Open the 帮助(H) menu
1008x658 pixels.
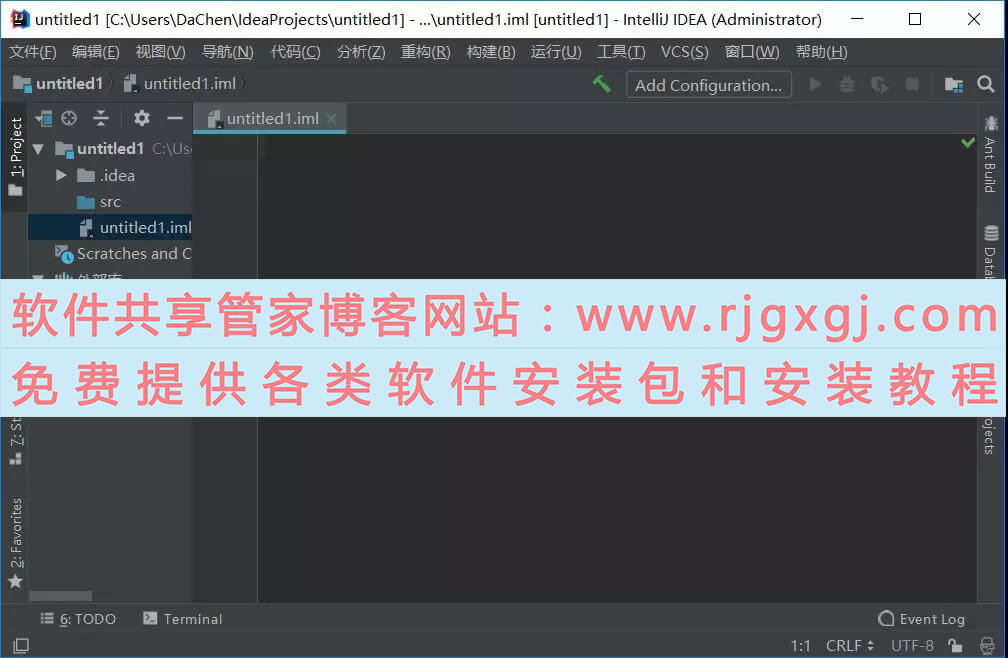821,51
